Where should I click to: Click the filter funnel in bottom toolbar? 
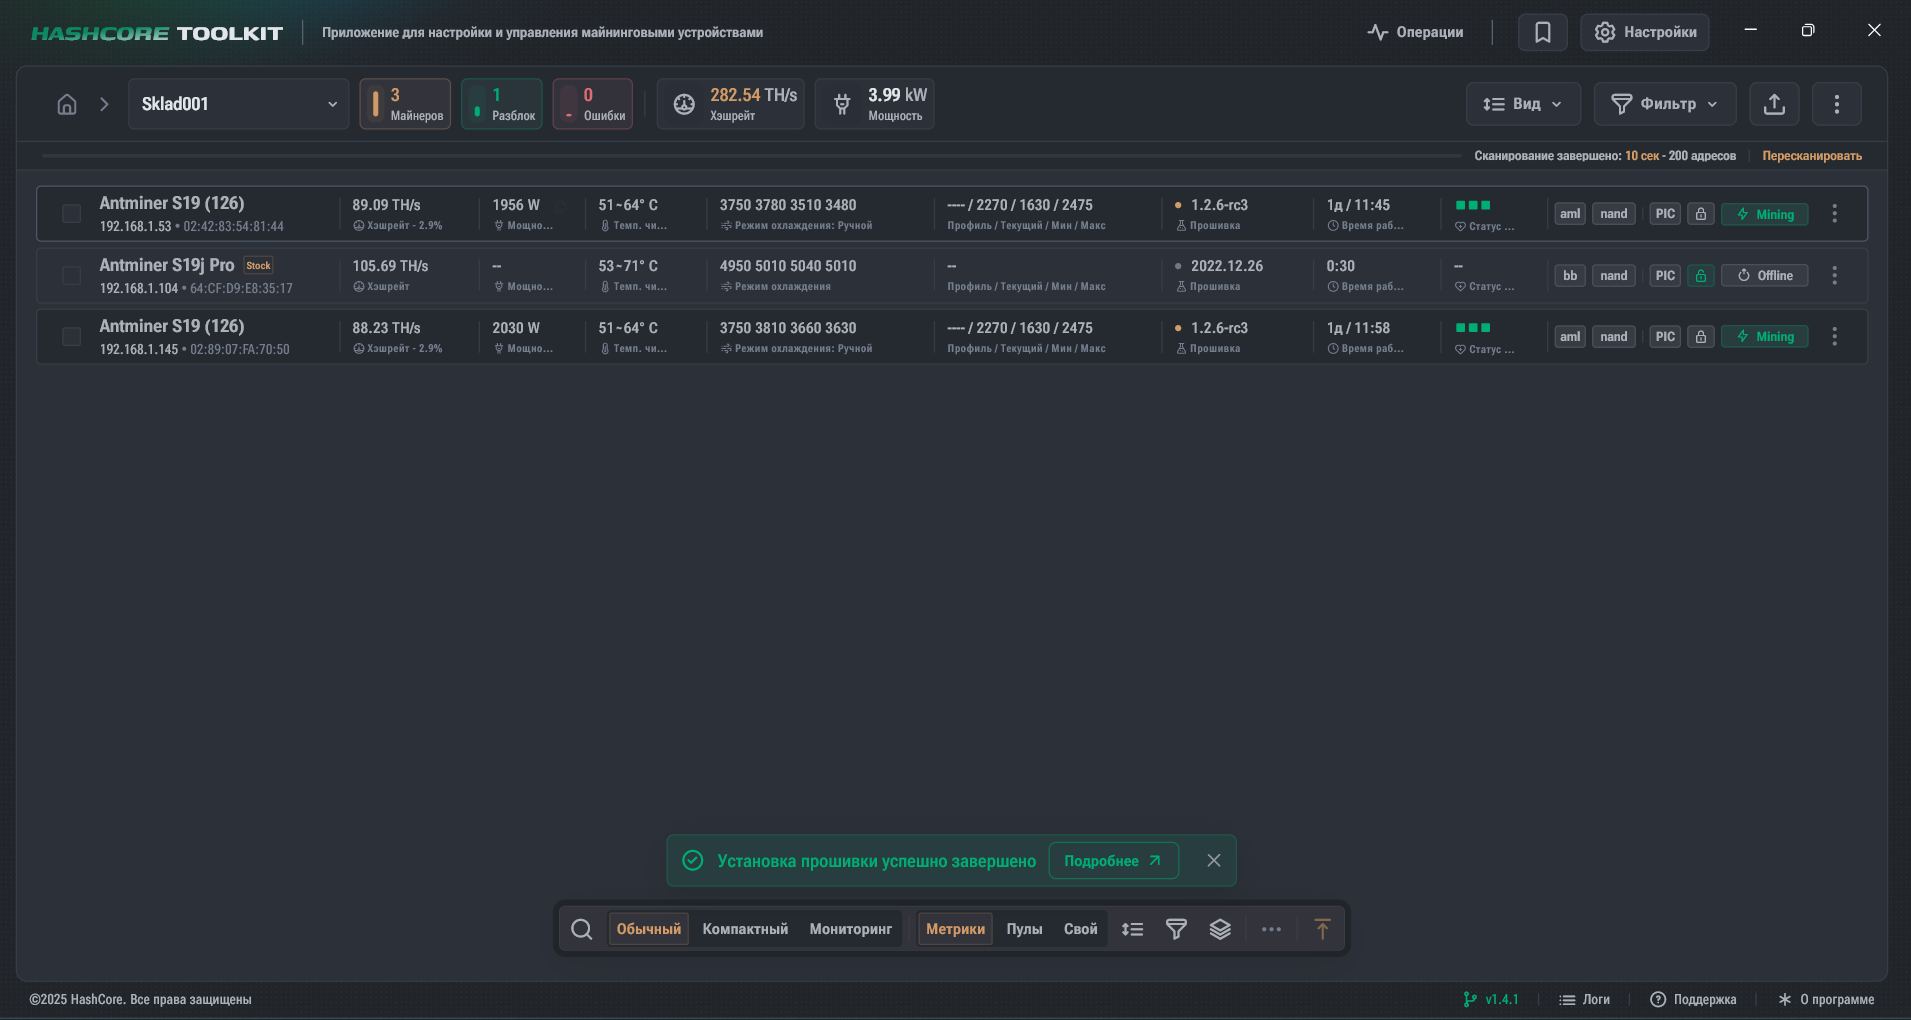tap(1176, 929)
